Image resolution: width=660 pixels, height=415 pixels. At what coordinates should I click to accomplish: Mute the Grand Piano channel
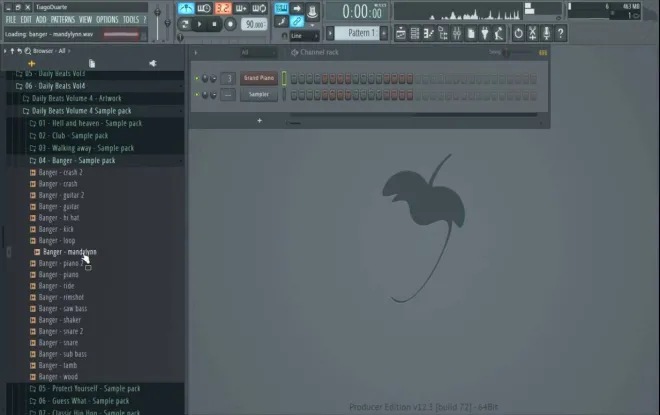pos(197,78)
